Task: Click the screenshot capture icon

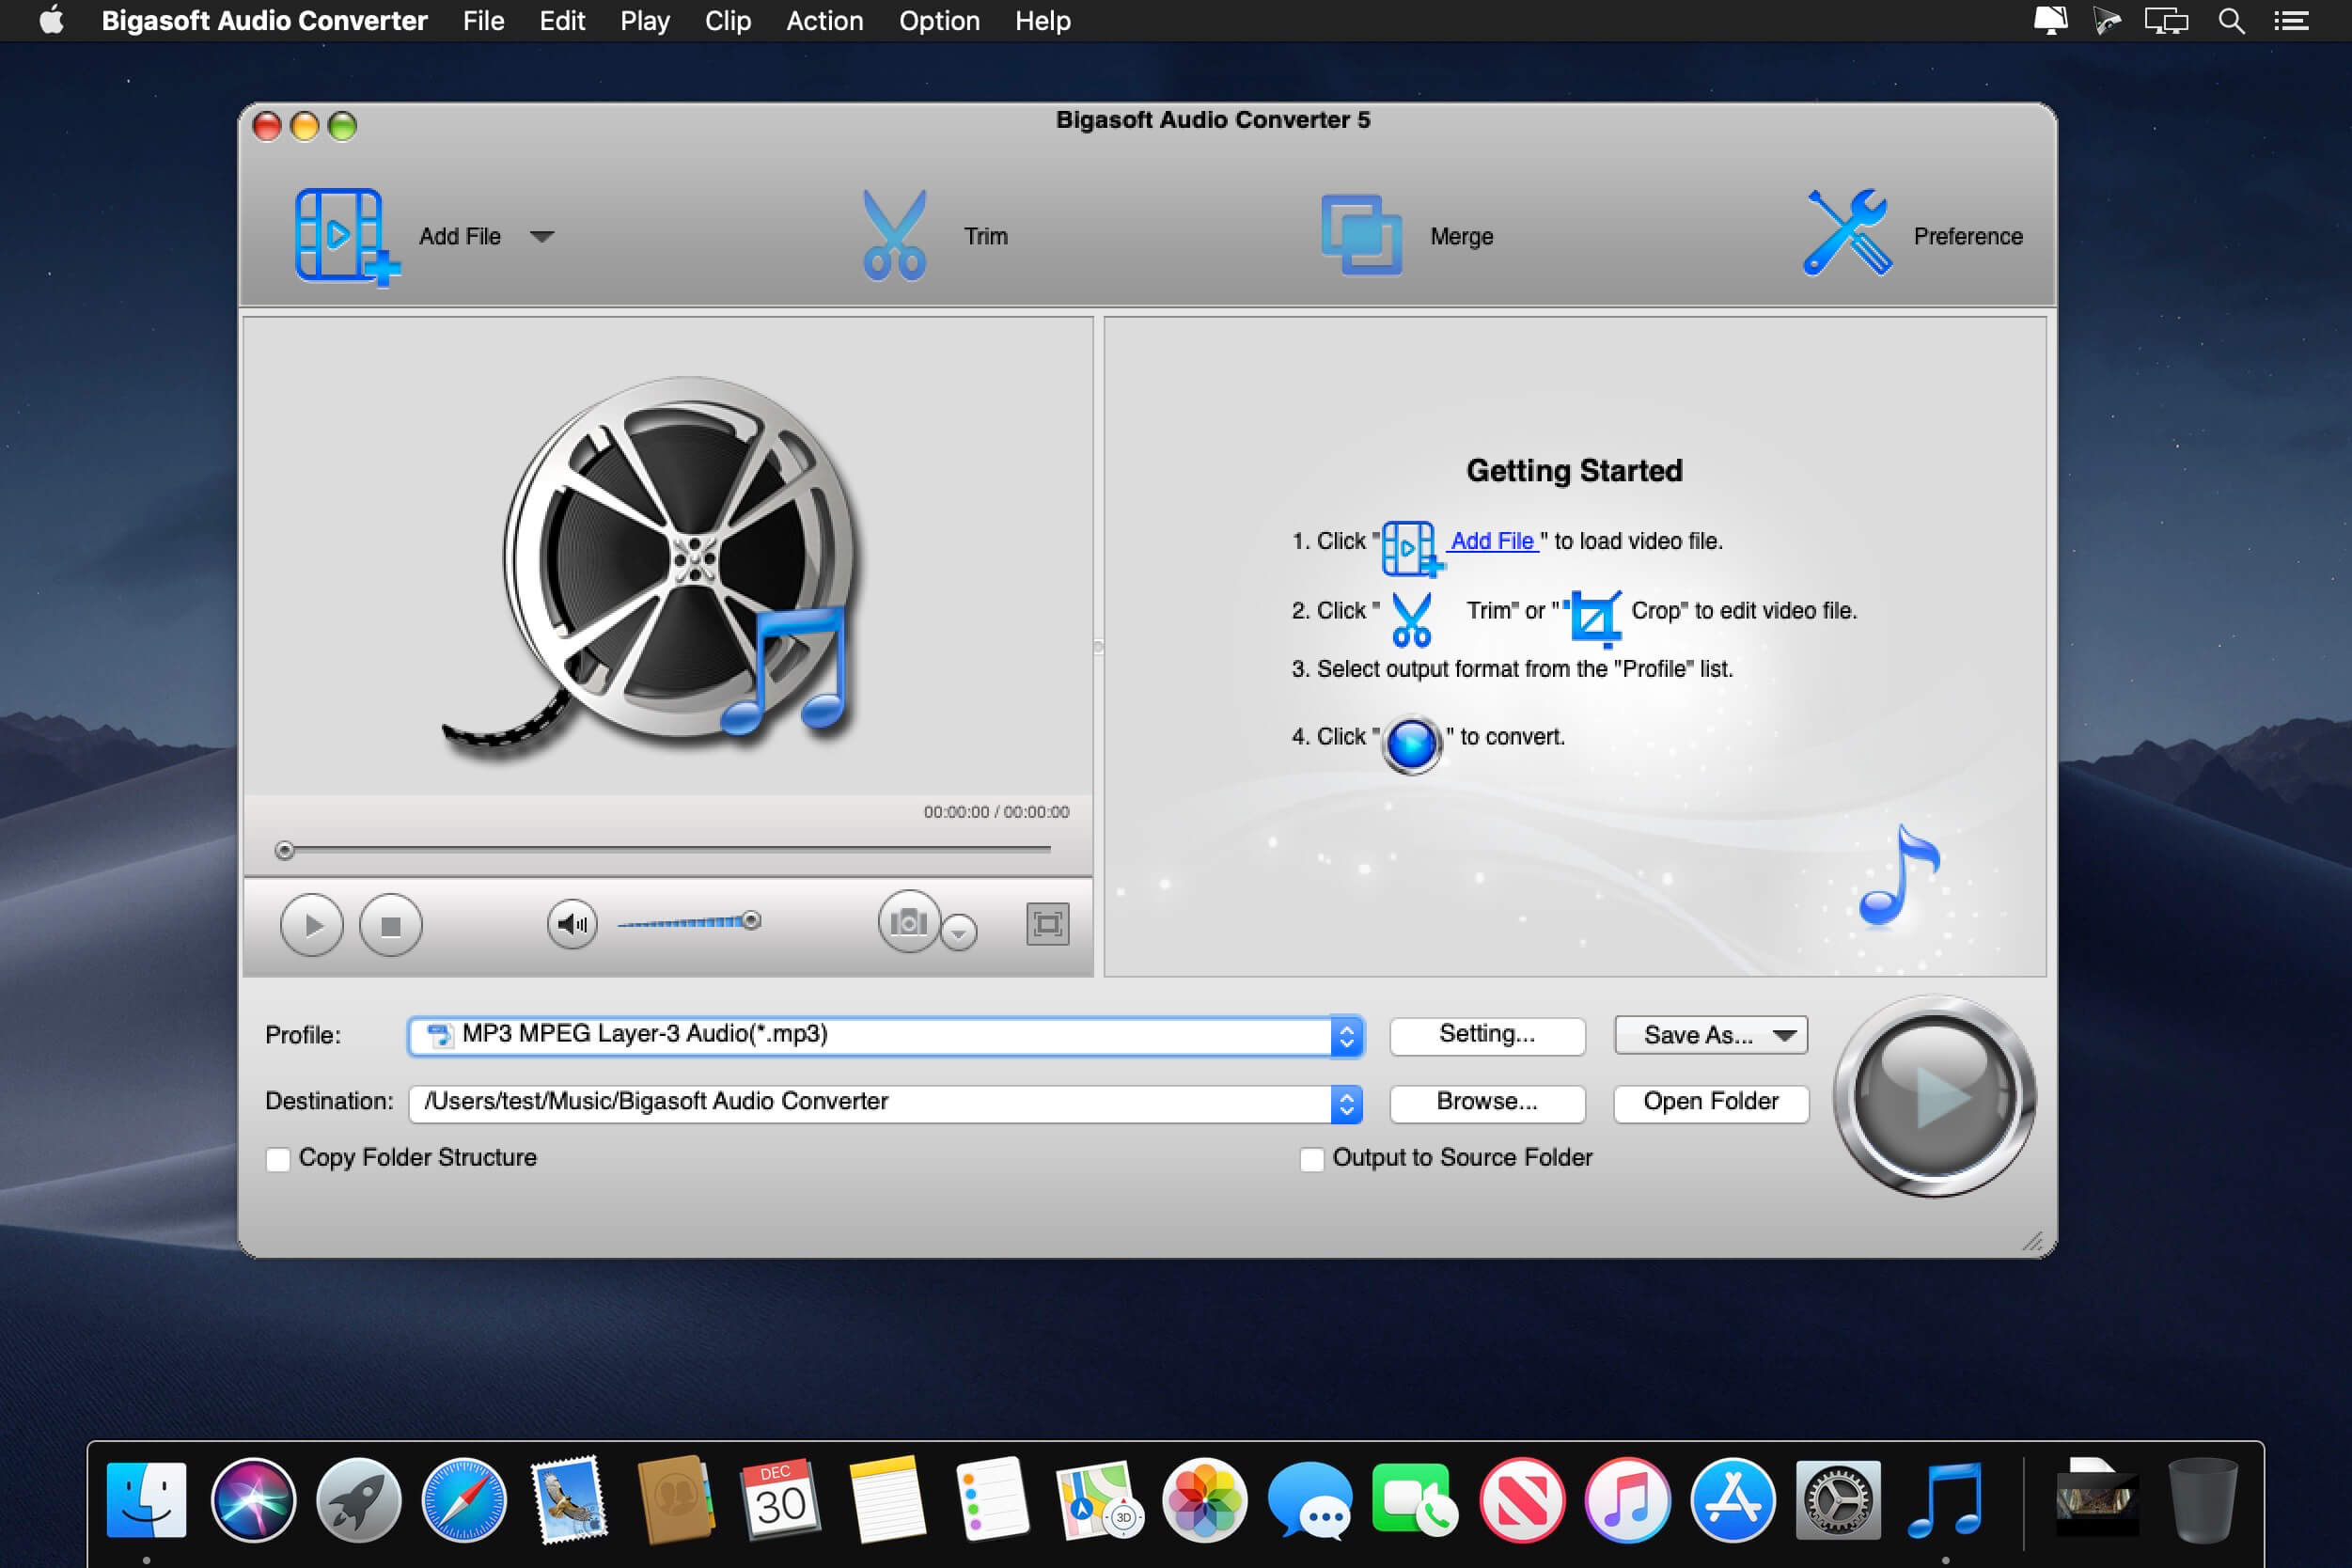Action: click(x=908, y=922)
